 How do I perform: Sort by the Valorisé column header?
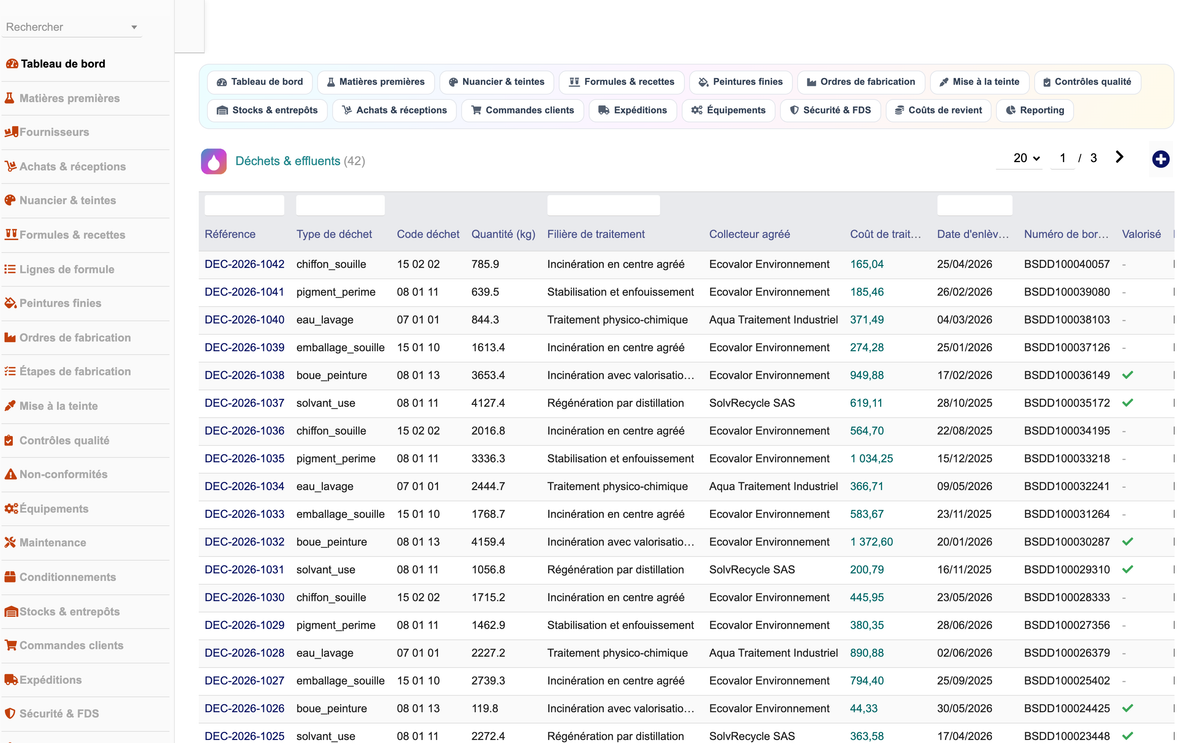click(1141, 234)
